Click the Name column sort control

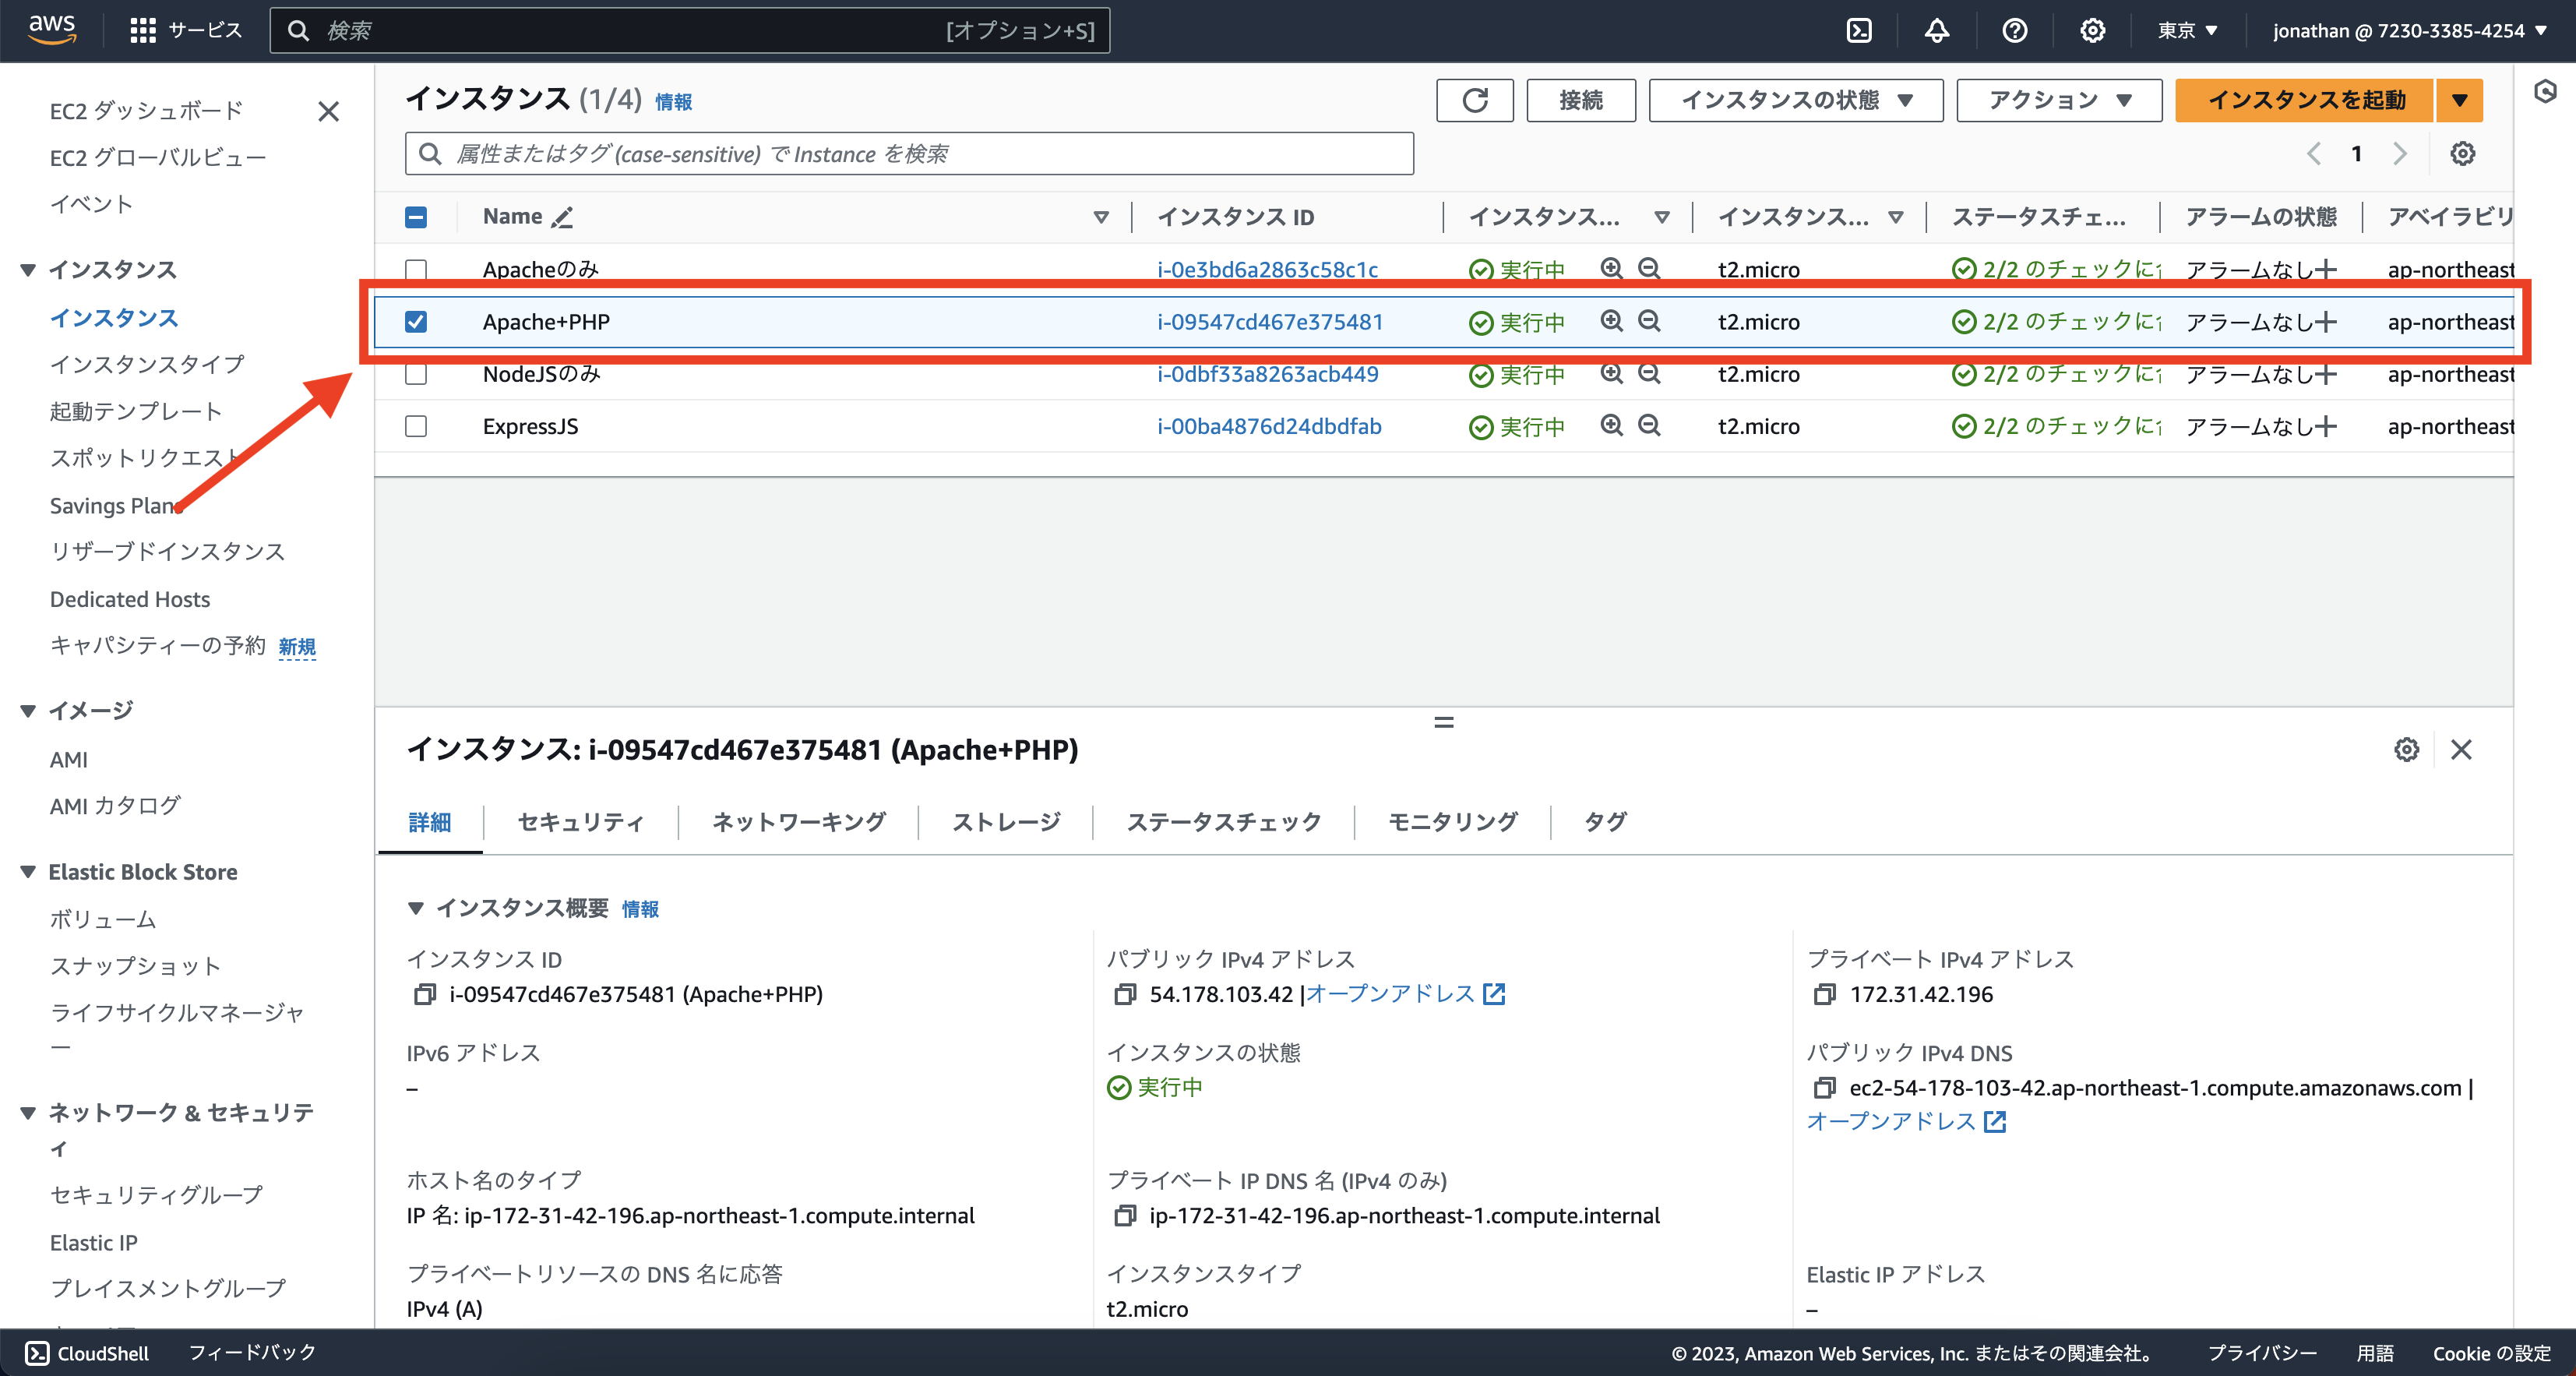(x=1101, y=217)
